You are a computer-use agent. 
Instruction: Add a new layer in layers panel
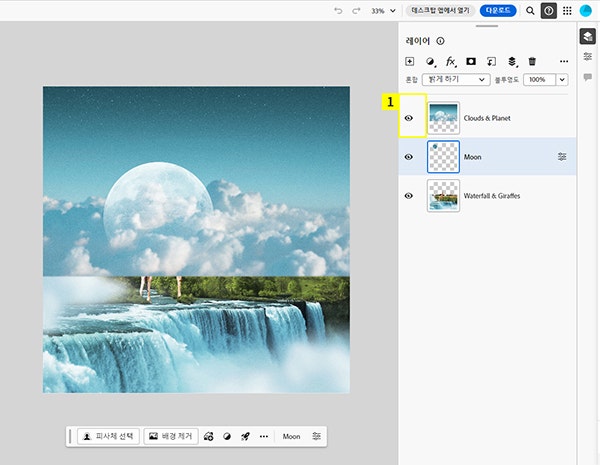pos(410,62)
